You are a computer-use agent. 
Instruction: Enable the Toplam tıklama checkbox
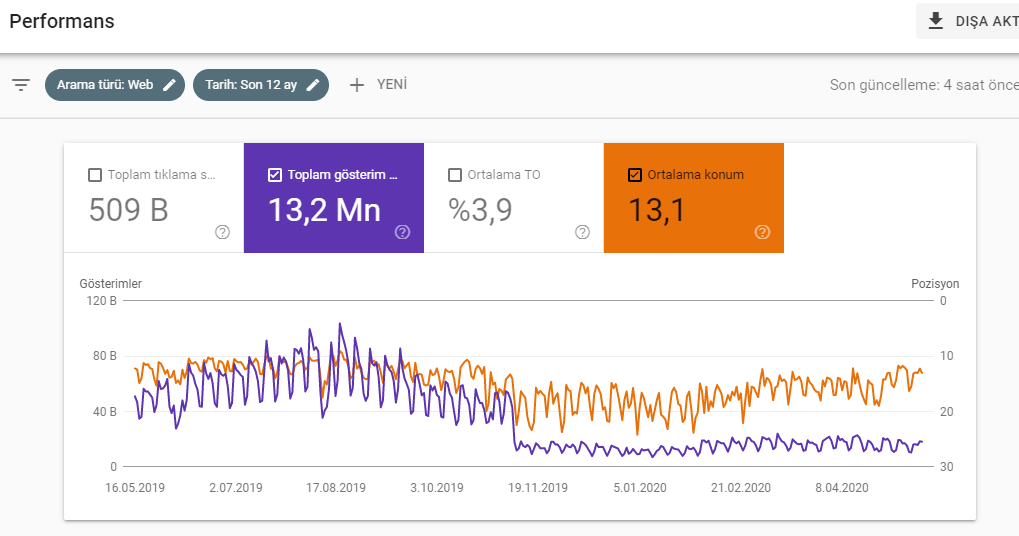95,175
